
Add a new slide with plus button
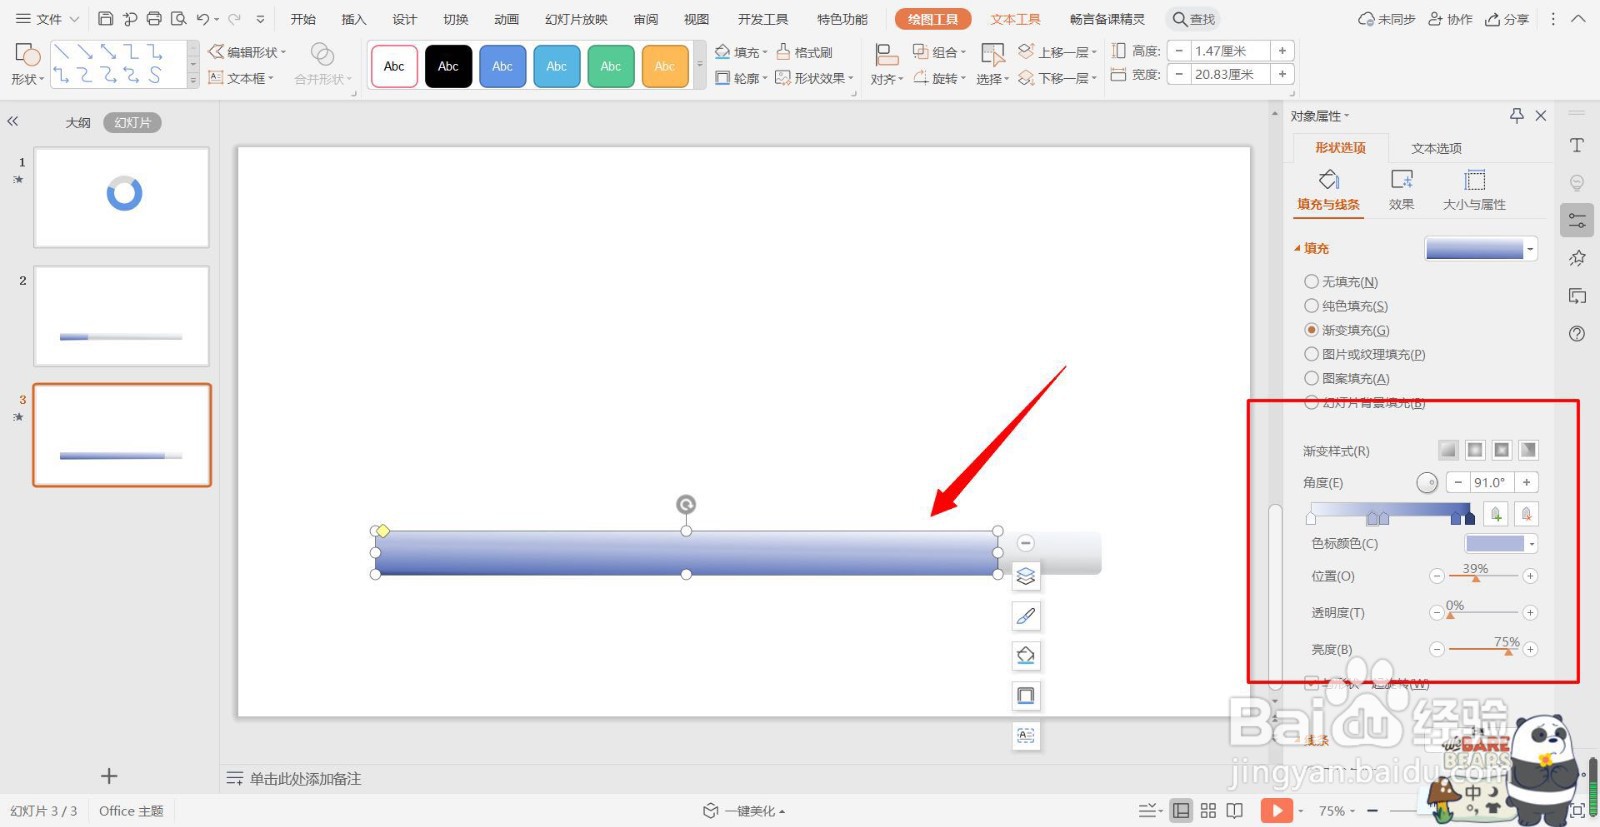point(109,776)
